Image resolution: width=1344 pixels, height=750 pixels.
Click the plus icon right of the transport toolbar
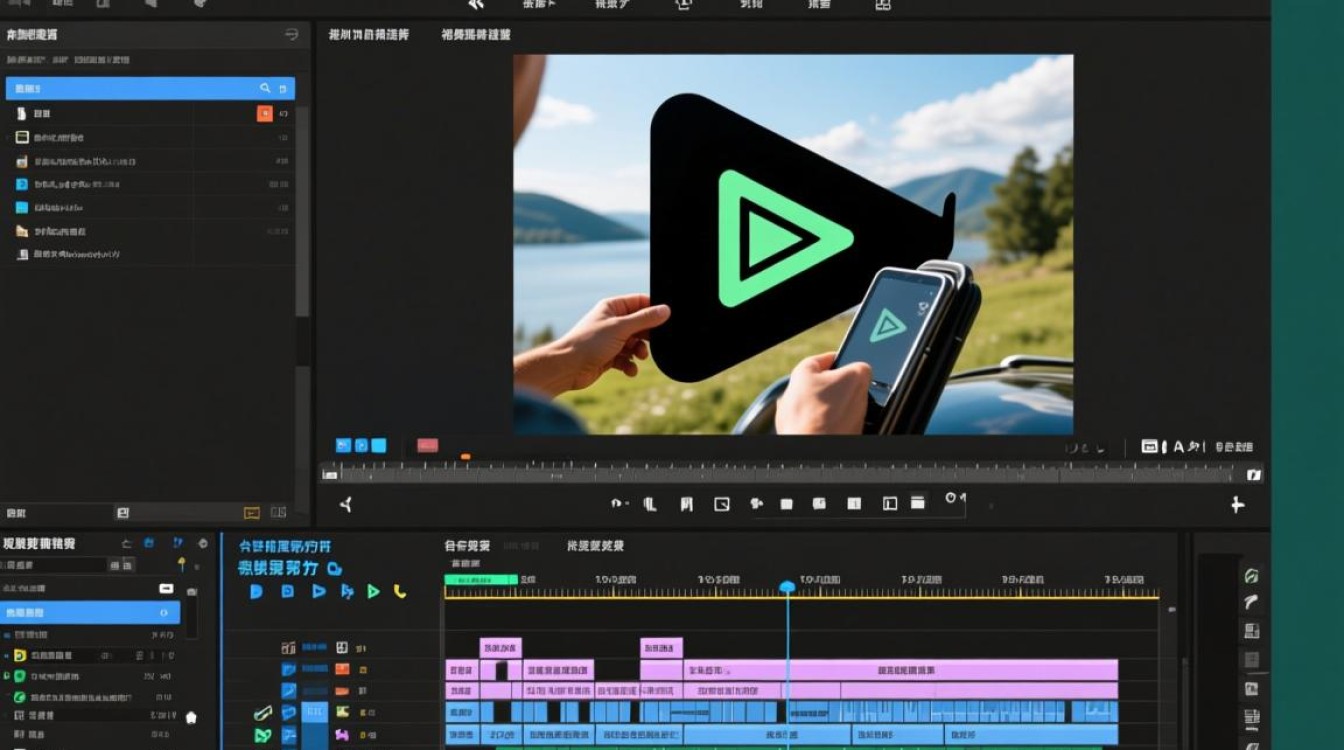coord(1237,505)
